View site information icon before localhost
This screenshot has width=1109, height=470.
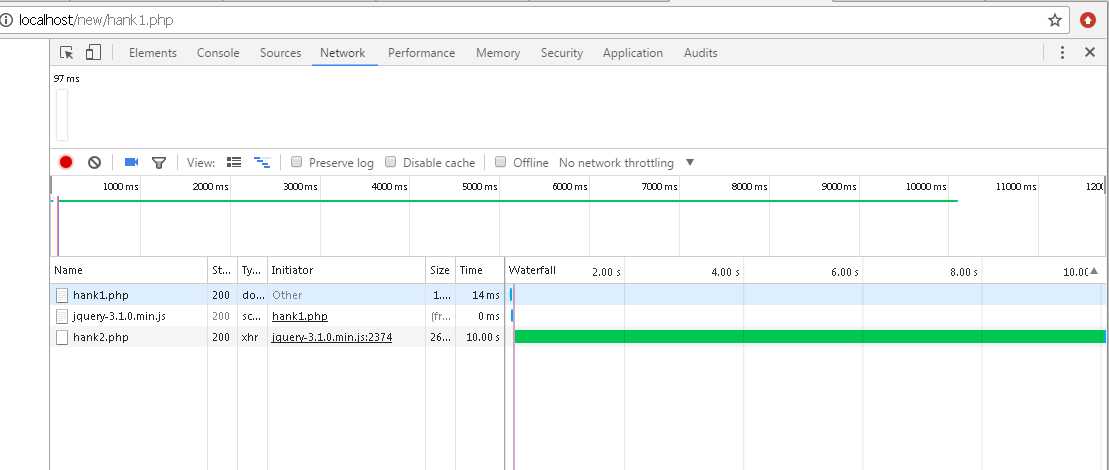6,20
